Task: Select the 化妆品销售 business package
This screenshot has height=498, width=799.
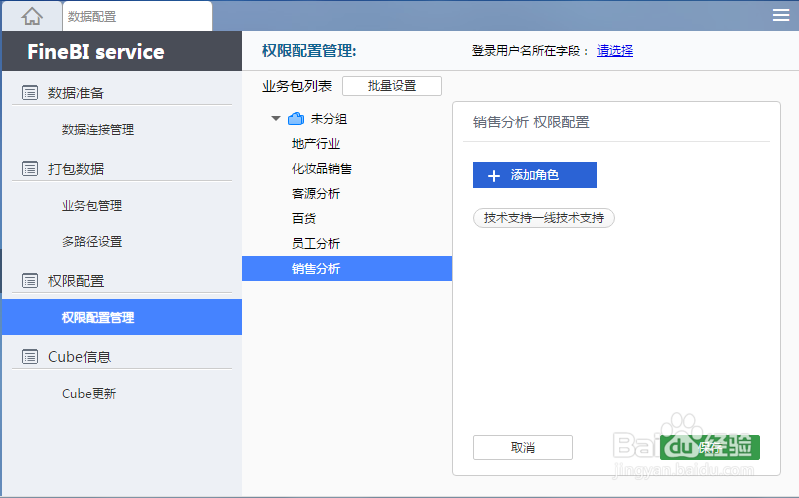Action: [x=322, y=169]
